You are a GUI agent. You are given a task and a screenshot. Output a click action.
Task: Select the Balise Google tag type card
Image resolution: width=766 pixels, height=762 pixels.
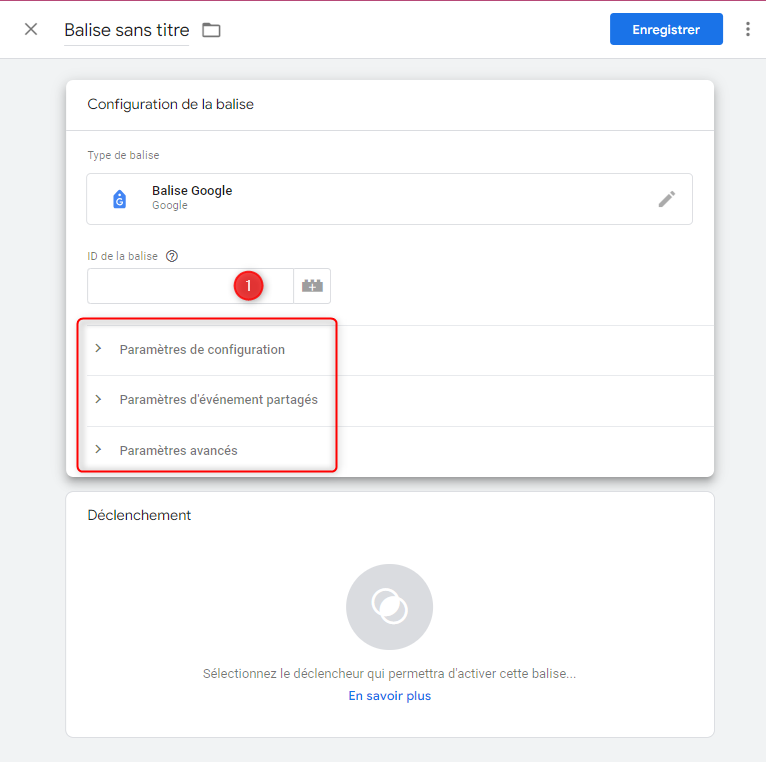(389, 199)
